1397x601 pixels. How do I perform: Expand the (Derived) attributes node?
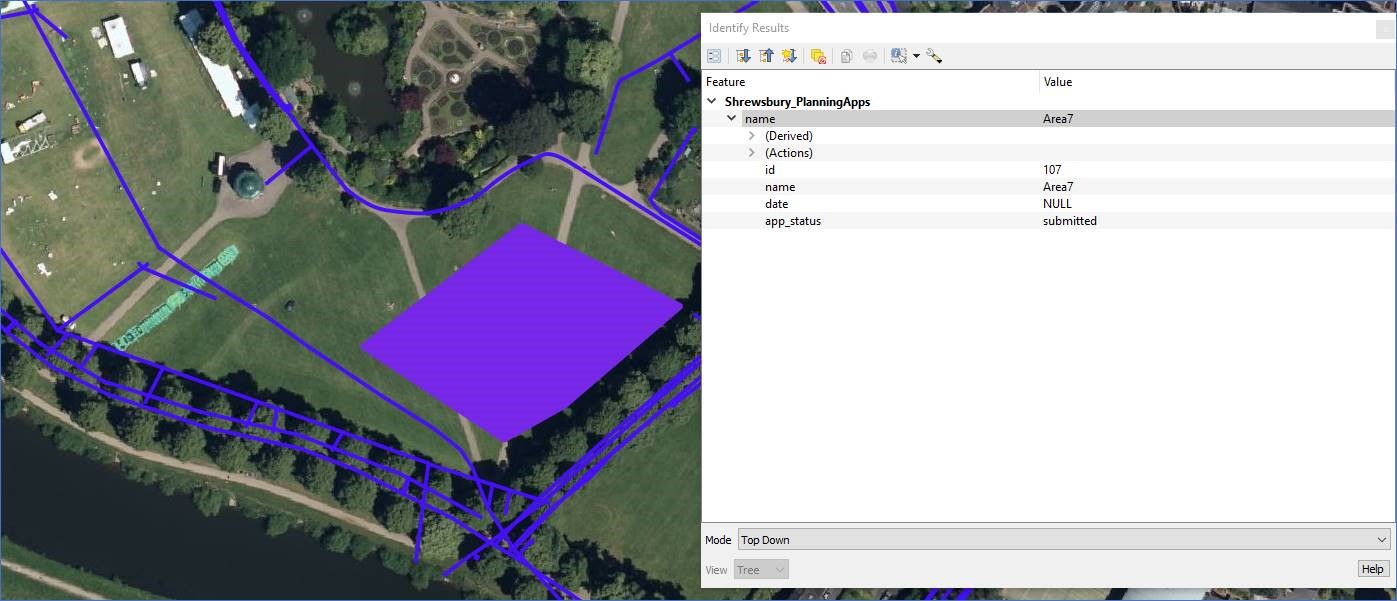click(752, 135)
